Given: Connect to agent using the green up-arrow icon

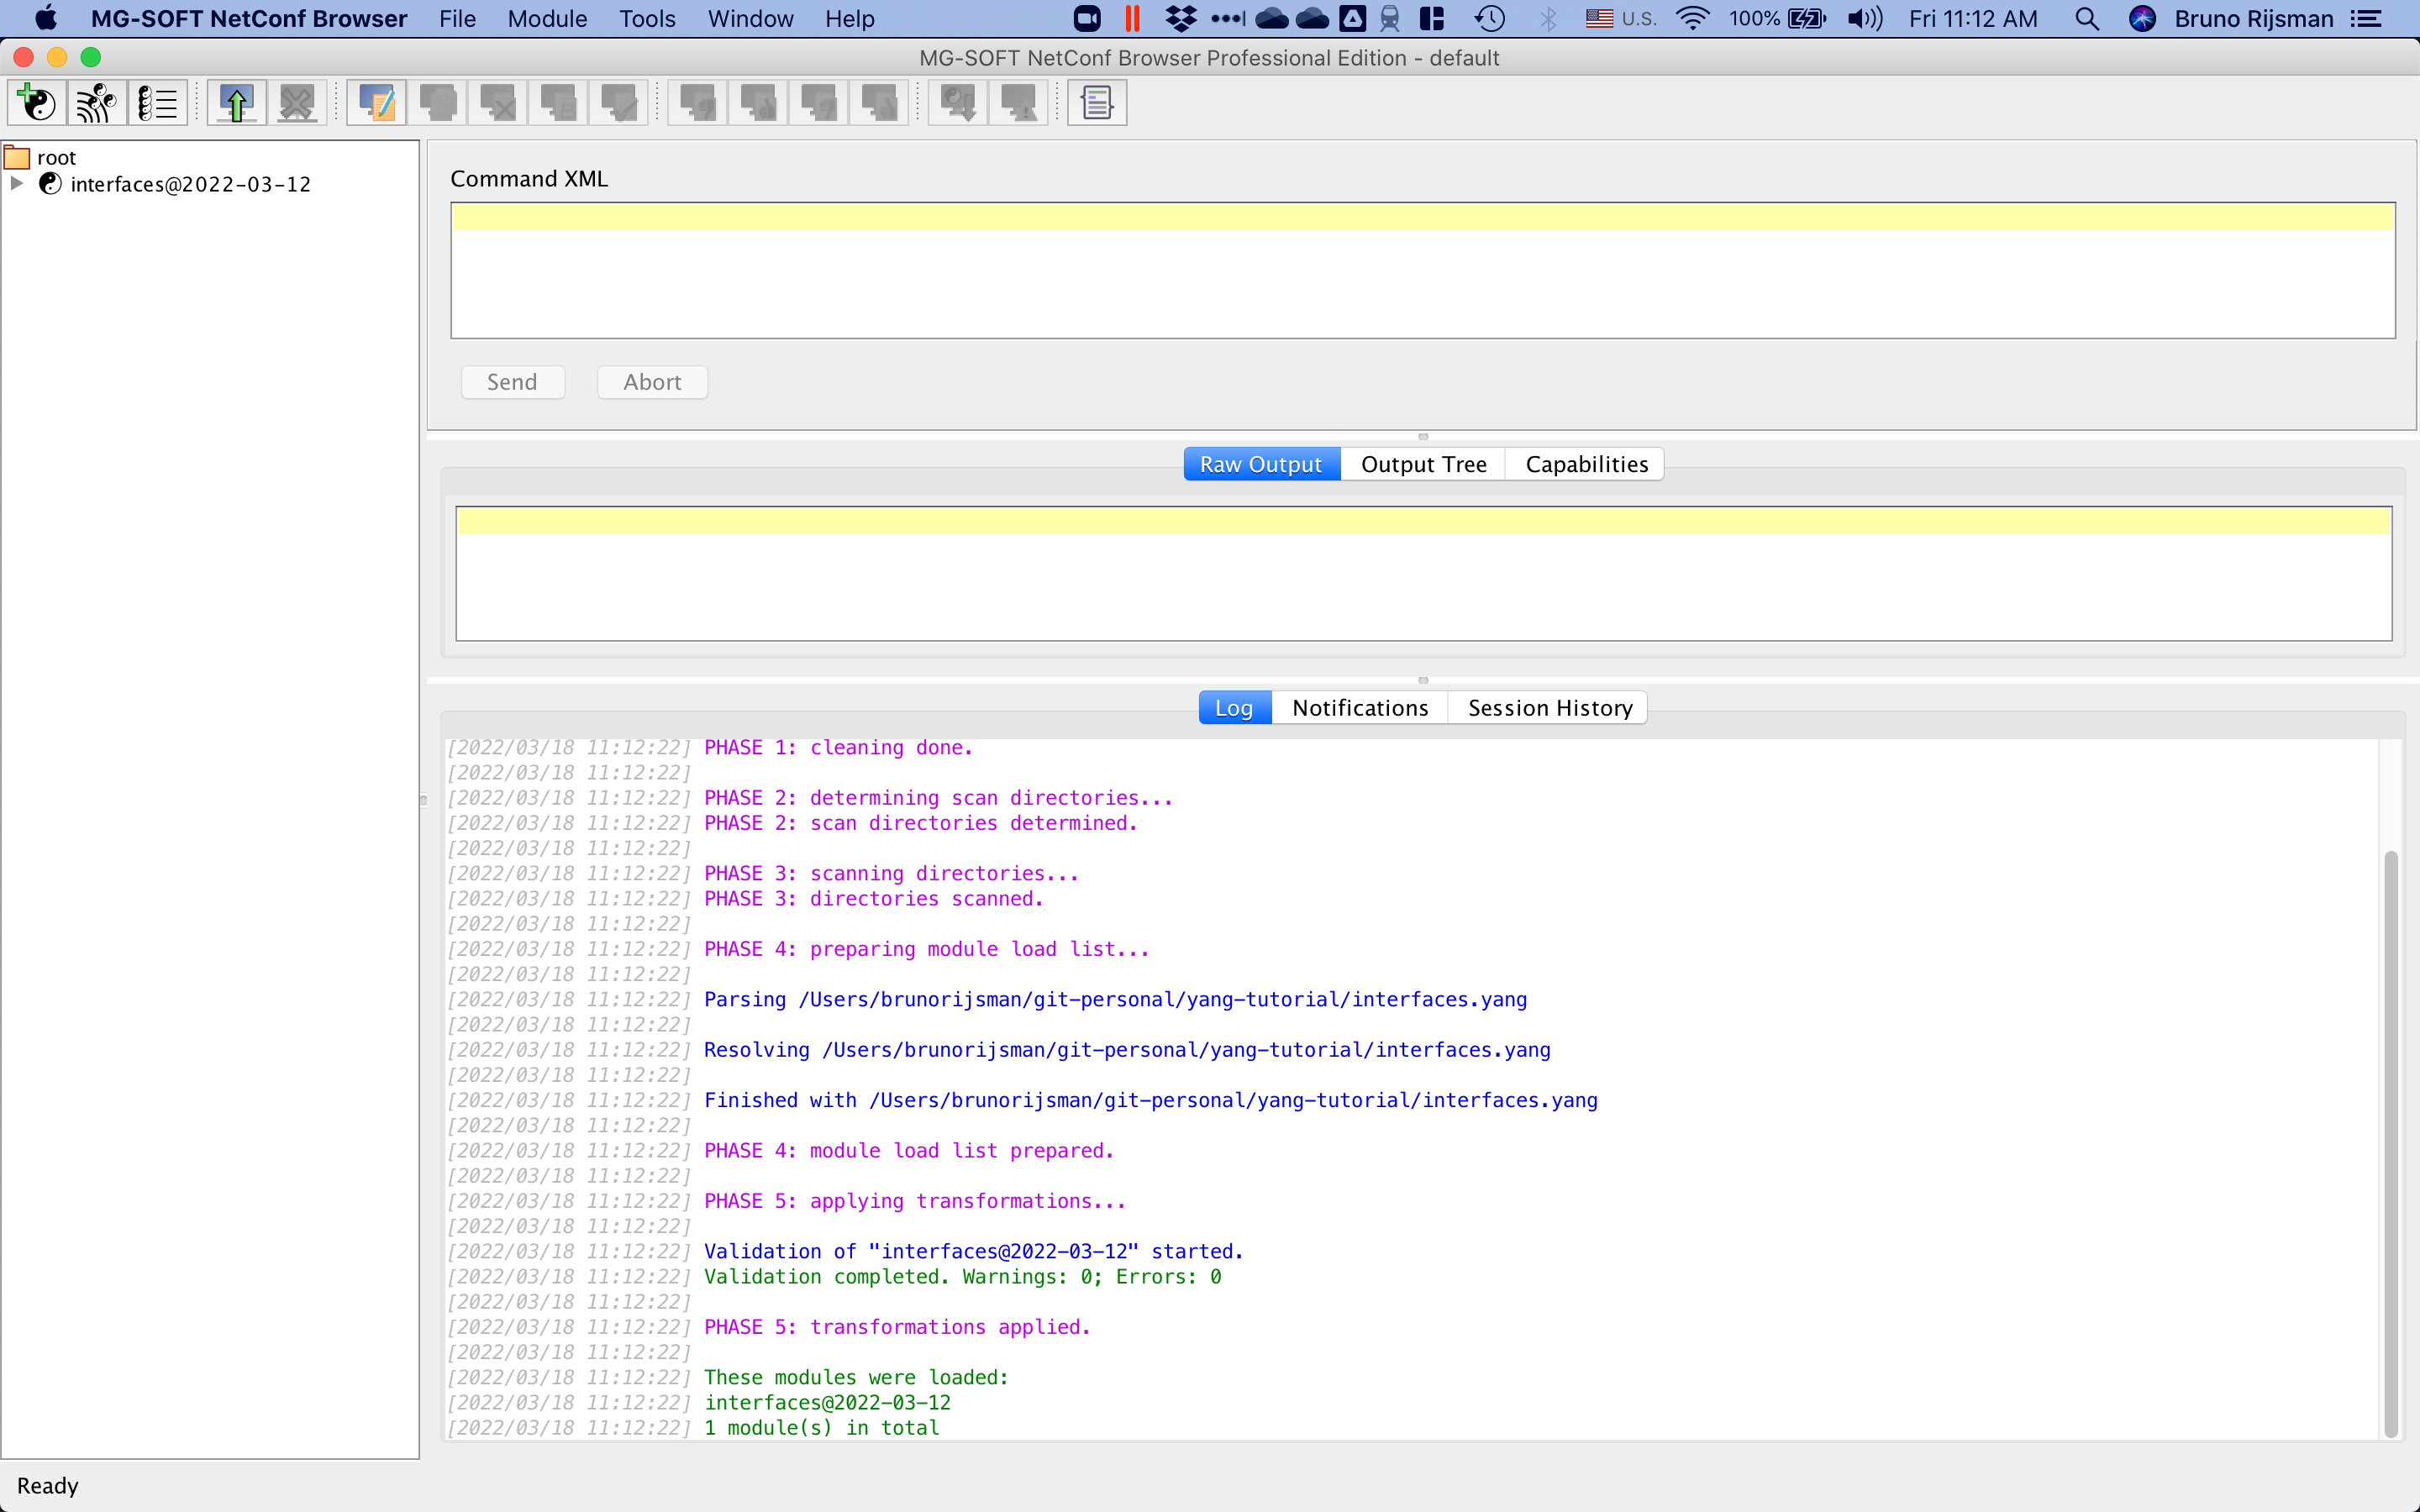Looking at the screenshot, I should pyautogui.click(x=236, y=102).
